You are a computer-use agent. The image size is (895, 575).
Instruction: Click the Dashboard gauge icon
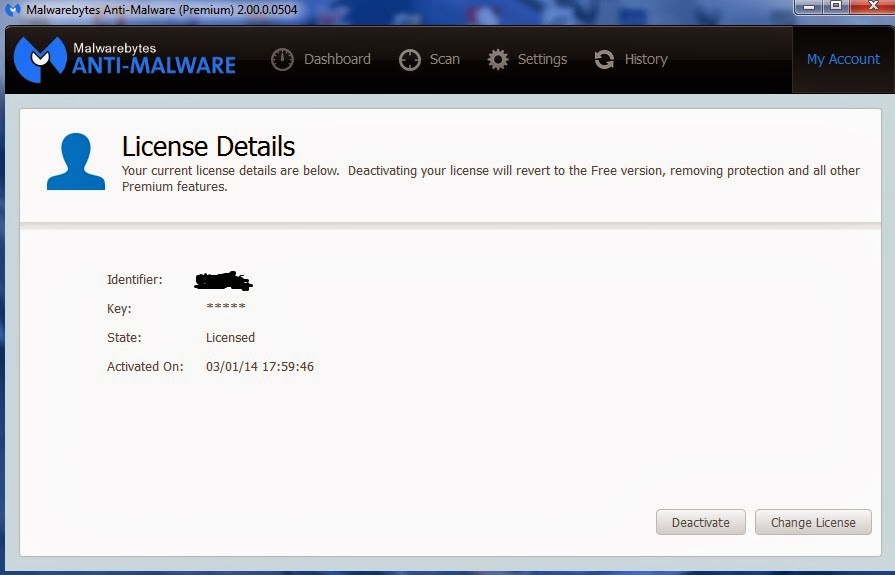(282, 59)
